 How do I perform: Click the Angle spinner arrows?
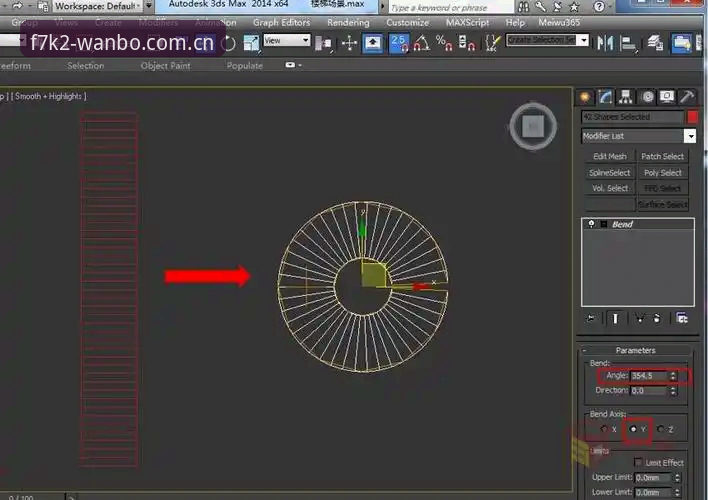pyautogui.click(x=673, y=376)
